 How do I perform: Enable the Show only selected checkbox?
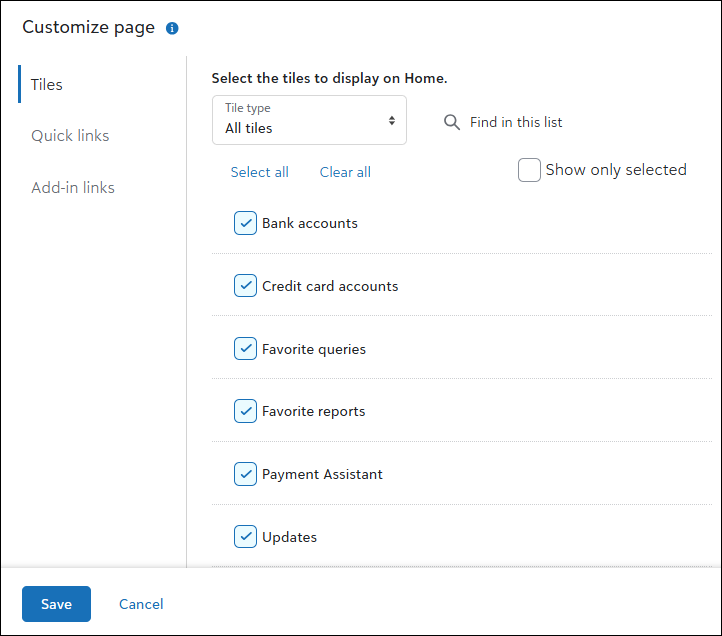tap(529, 170)
